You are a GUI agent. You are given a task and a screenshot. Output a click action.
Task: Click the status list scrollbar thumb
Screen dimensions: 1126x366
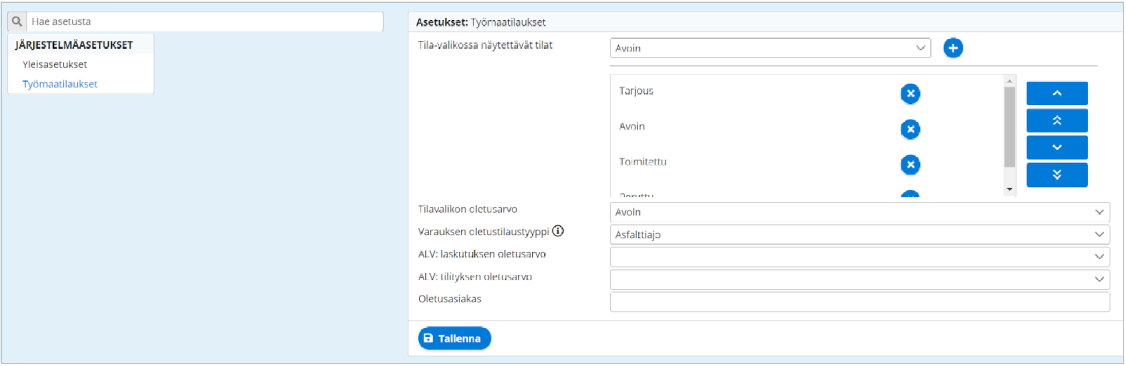[1010, 127]
